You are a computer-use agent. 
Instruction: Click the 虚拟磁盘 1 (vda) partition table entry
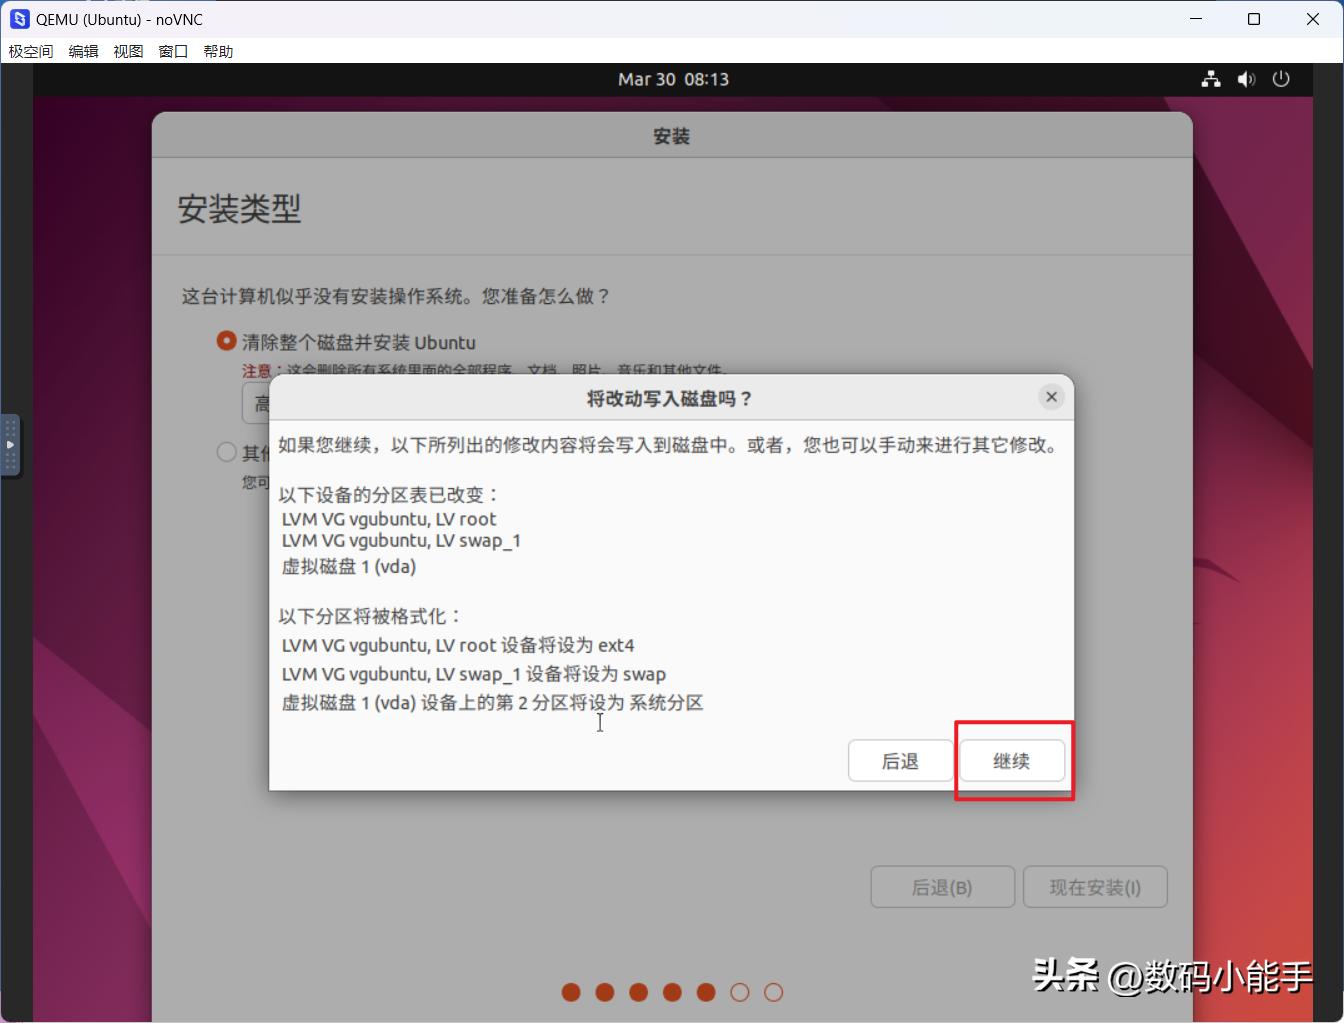click(349, 566)
